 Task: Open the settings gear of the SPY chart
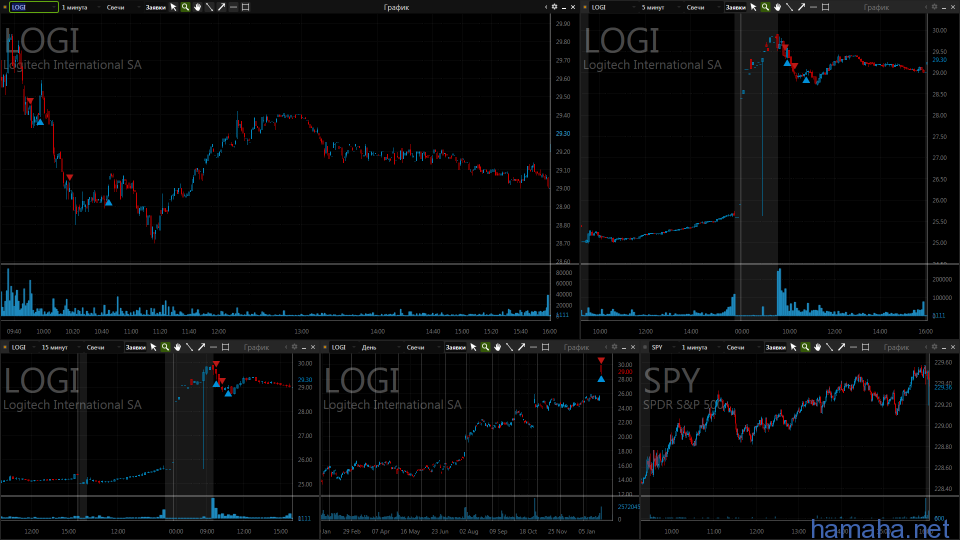click(935, 347)
